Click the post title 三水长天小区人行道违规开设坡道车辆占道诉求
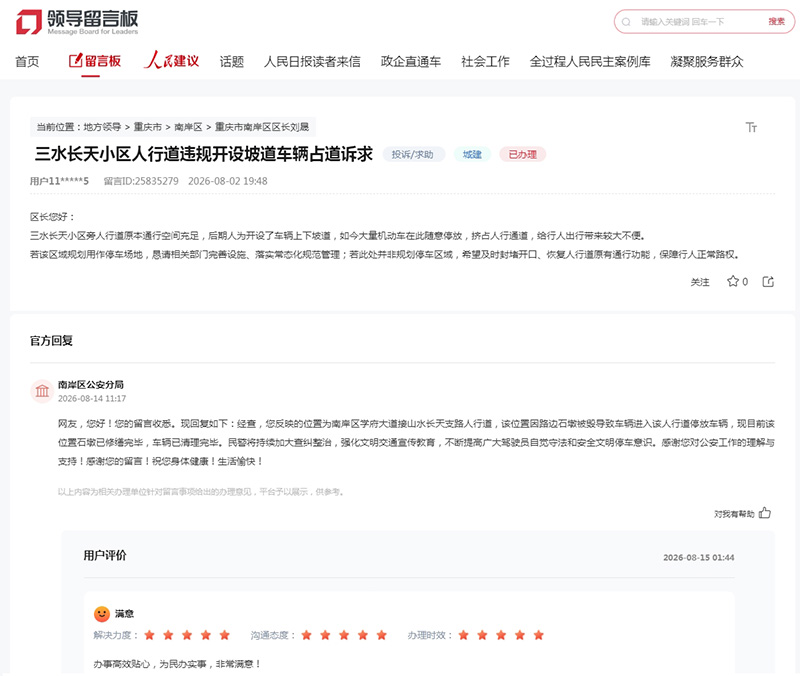This screenshot has width=800, height=676. pos(204,154)
